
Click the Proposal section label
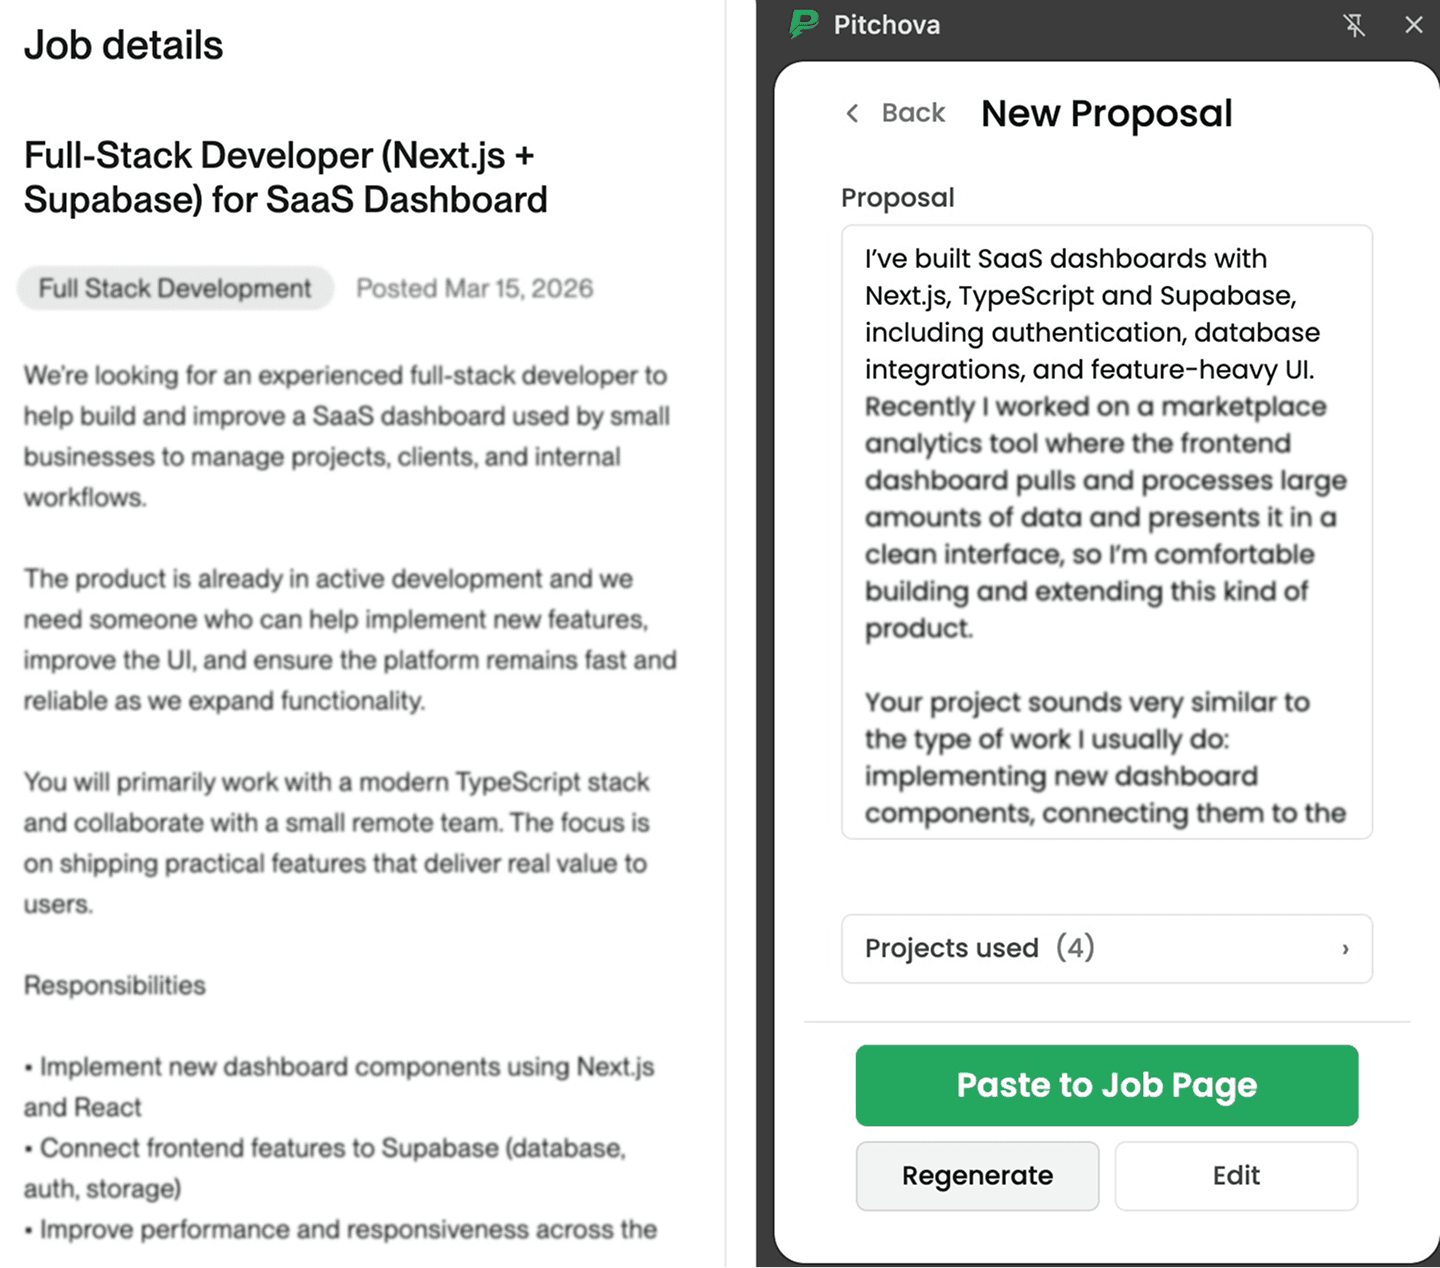[897, 197]
